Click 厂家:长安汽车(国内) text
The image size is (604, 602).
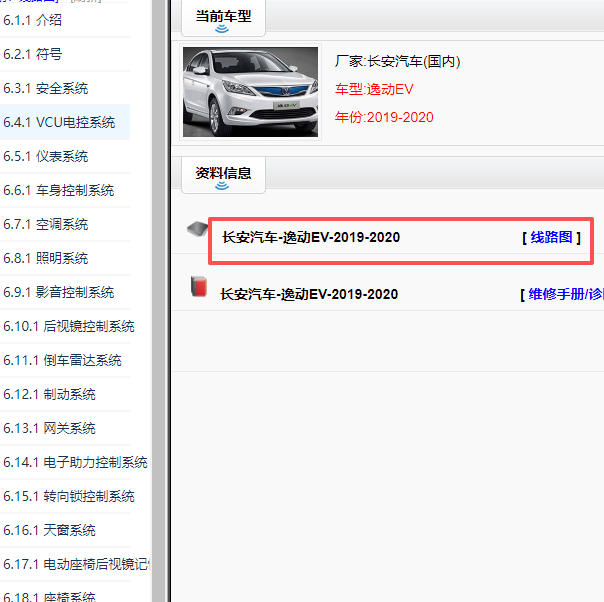398,61
